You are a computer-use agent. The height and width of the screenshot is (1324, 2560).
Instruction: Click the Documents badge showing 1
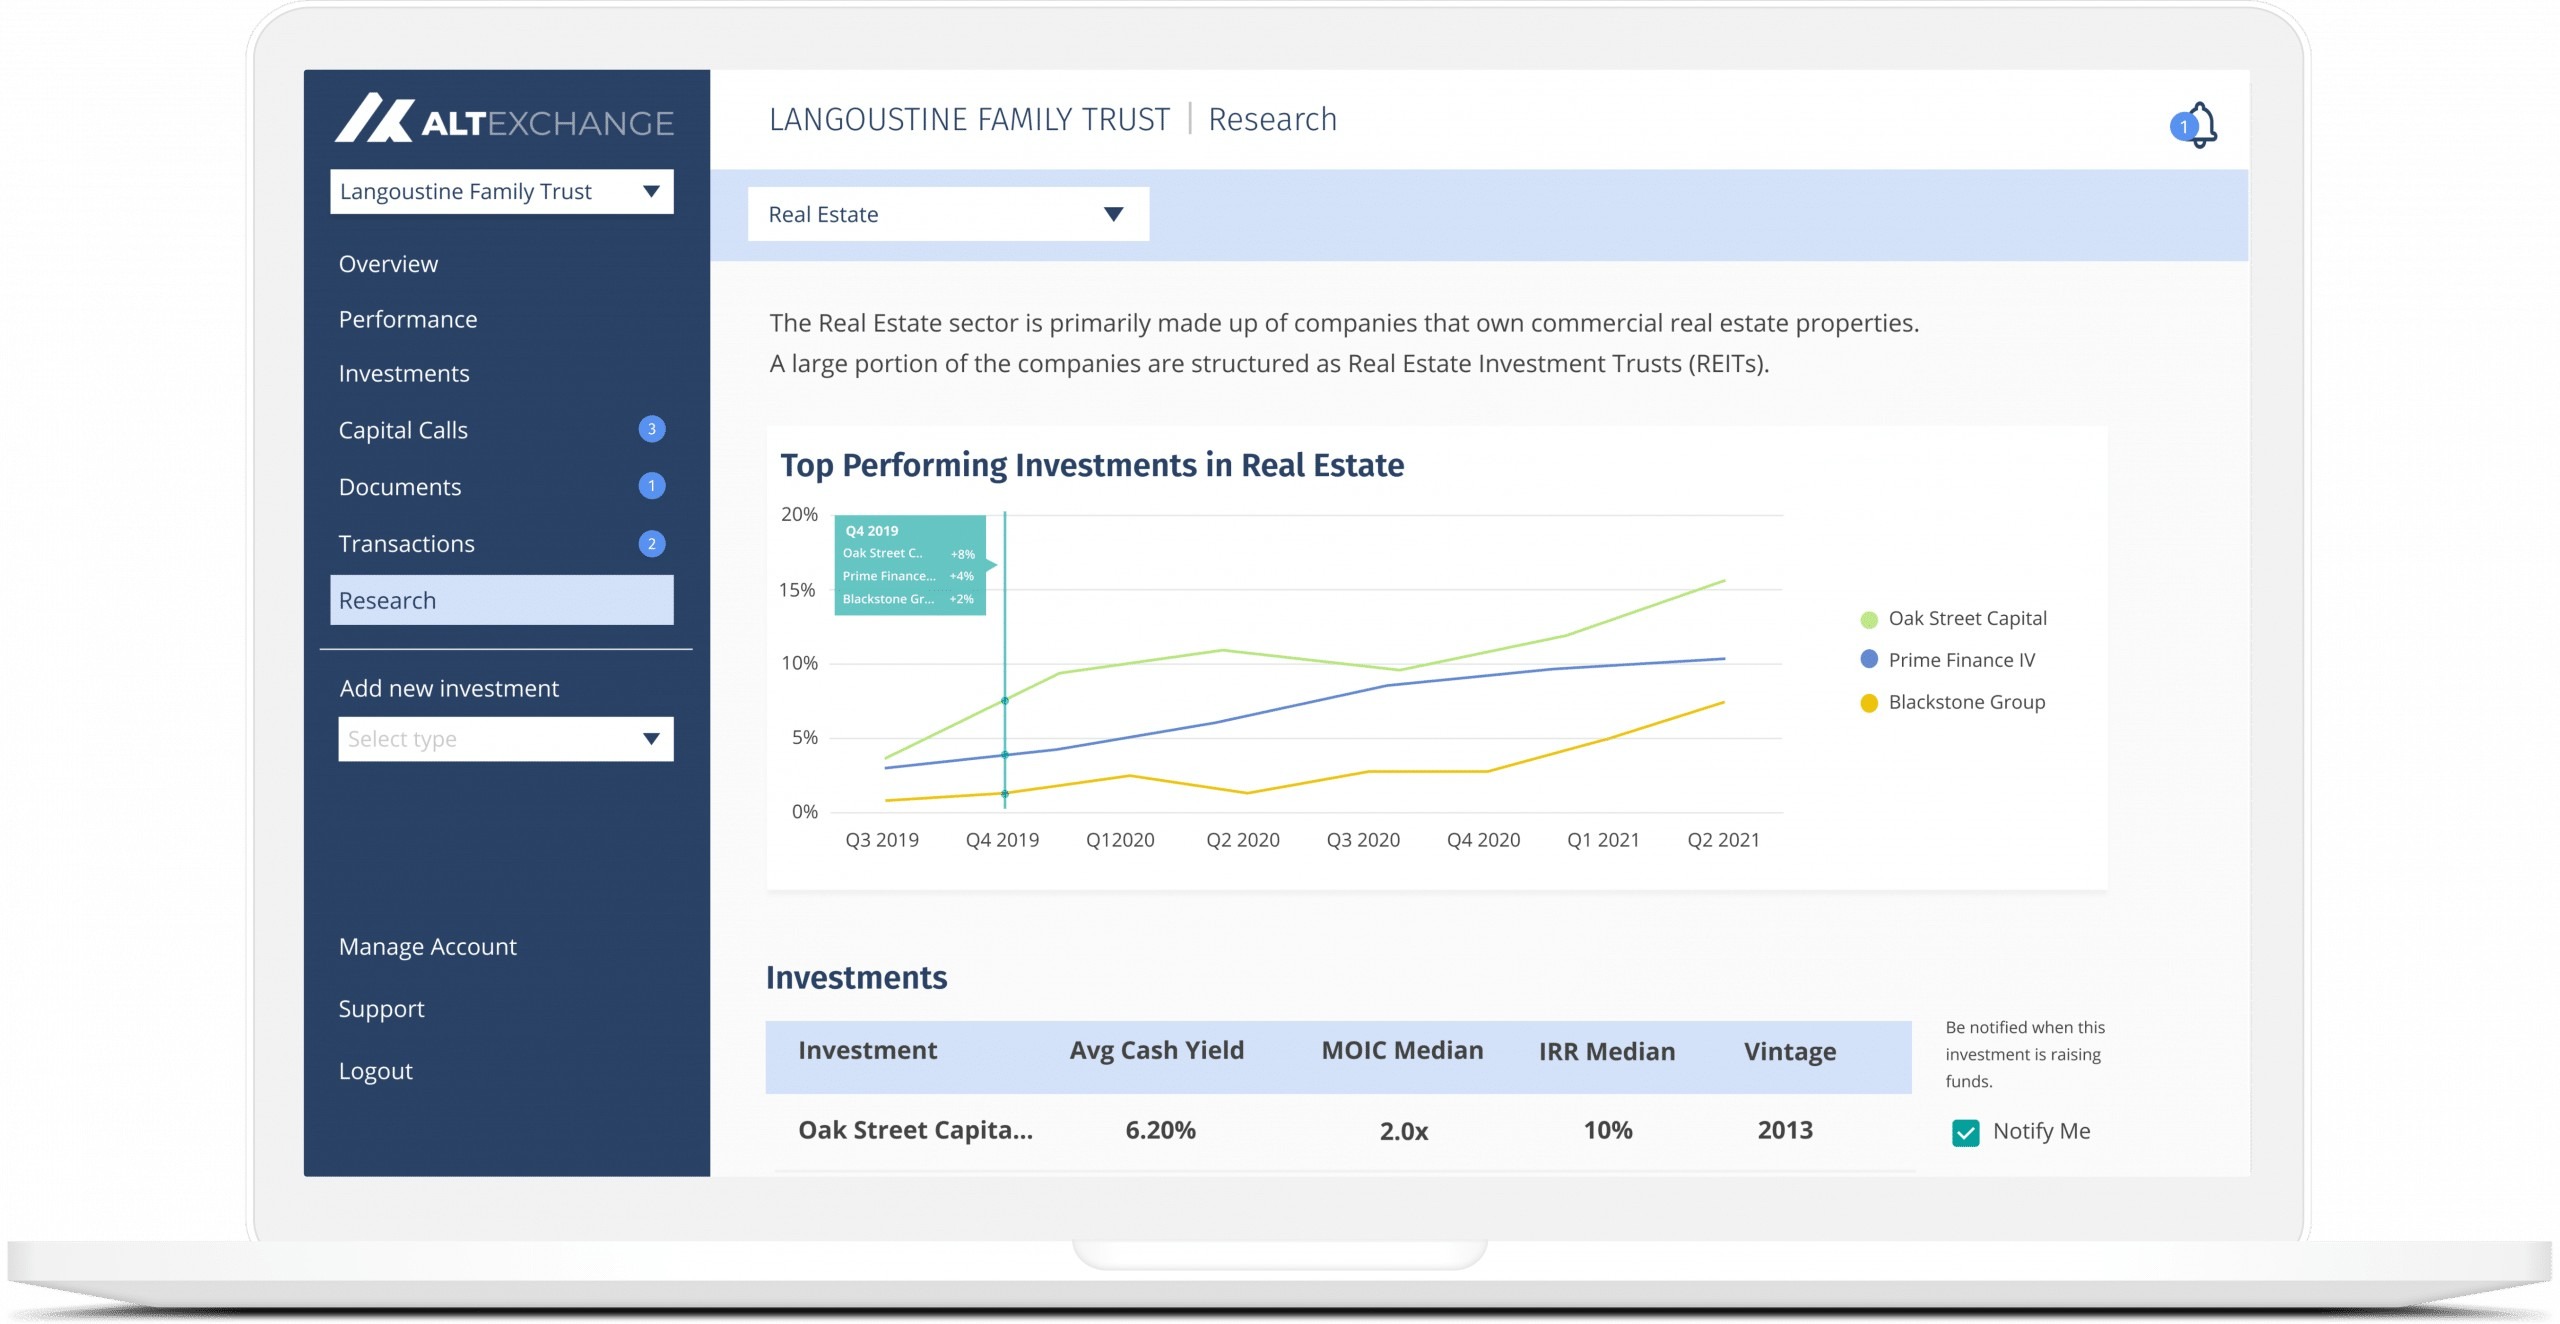click(x=652, y=486)
